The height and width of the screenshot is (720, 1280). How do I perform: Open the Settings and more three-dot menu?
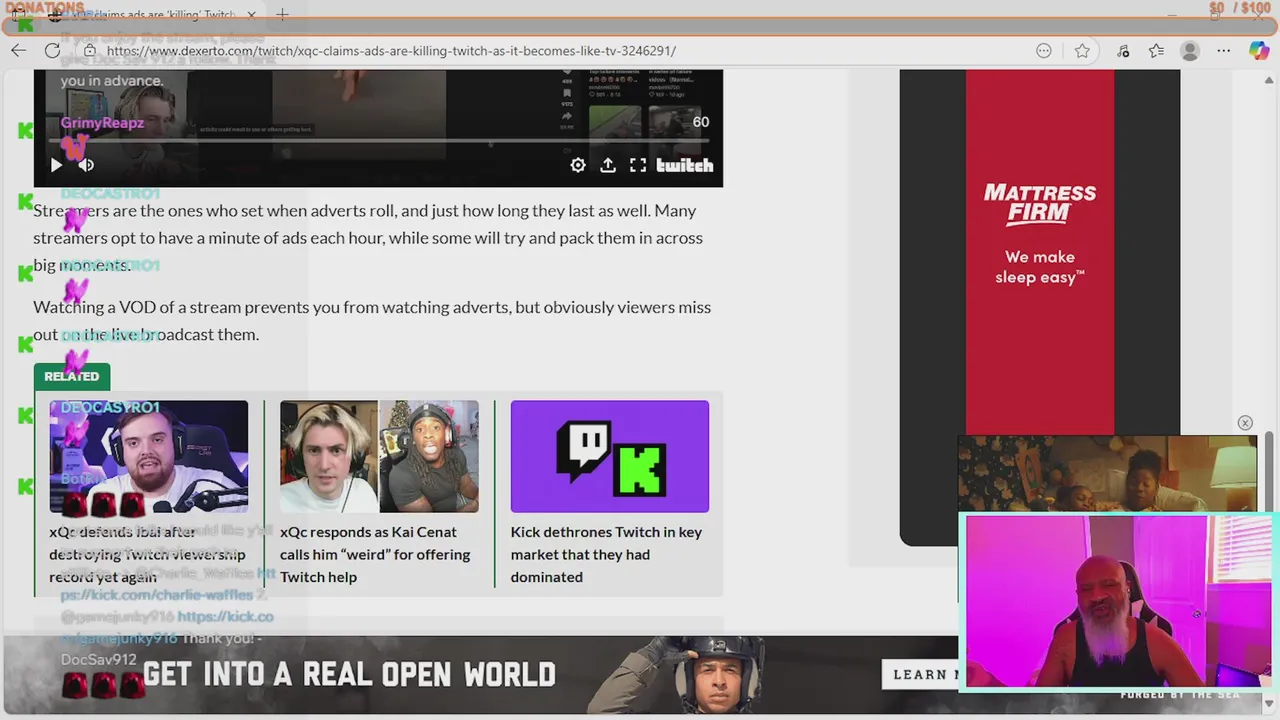click(1224, 50)
